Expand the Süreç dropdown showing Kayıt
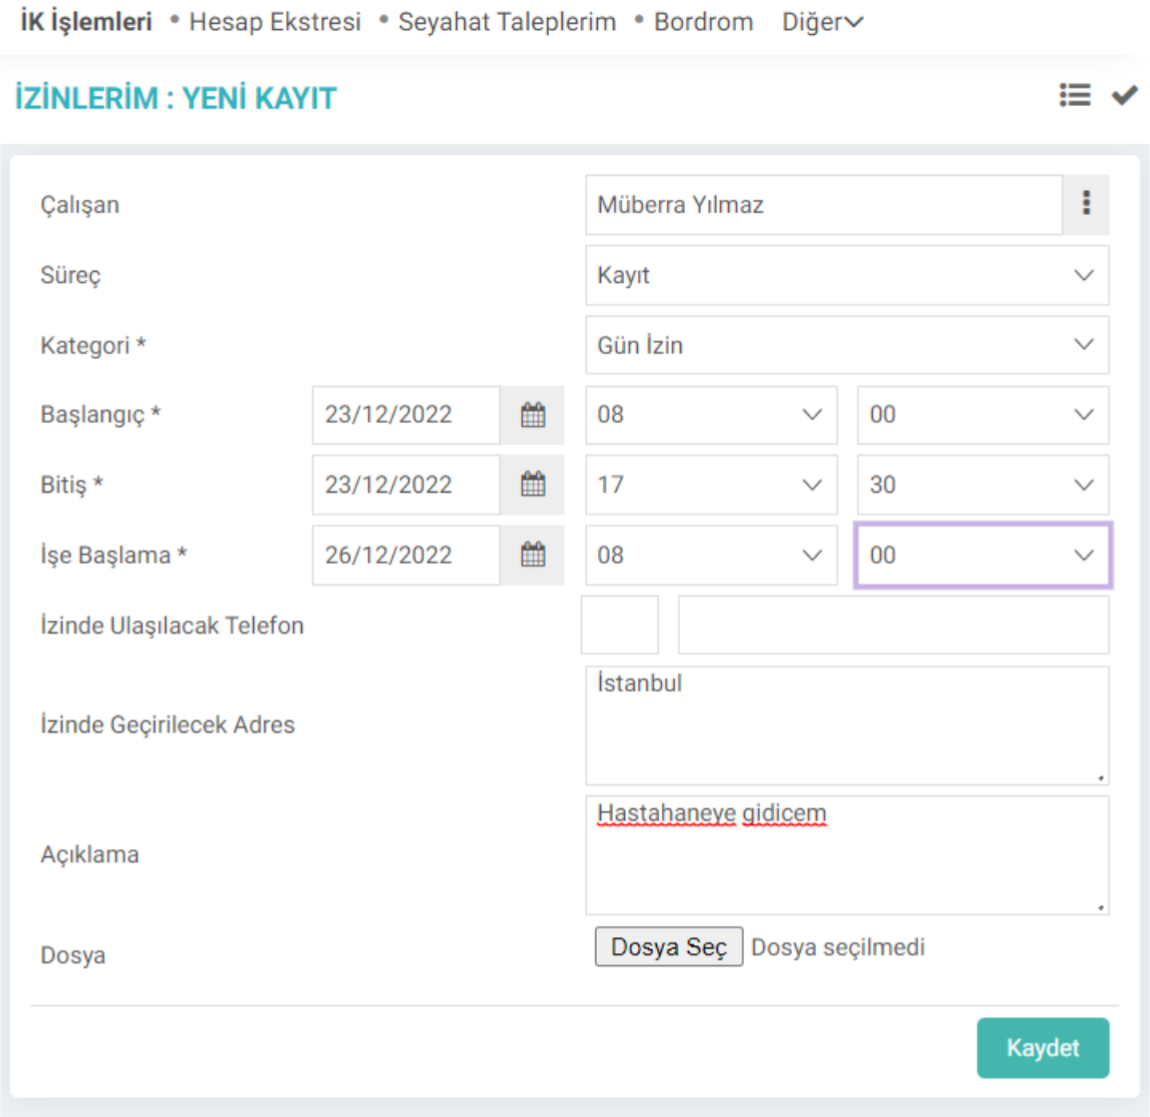 tap(847, 275)
